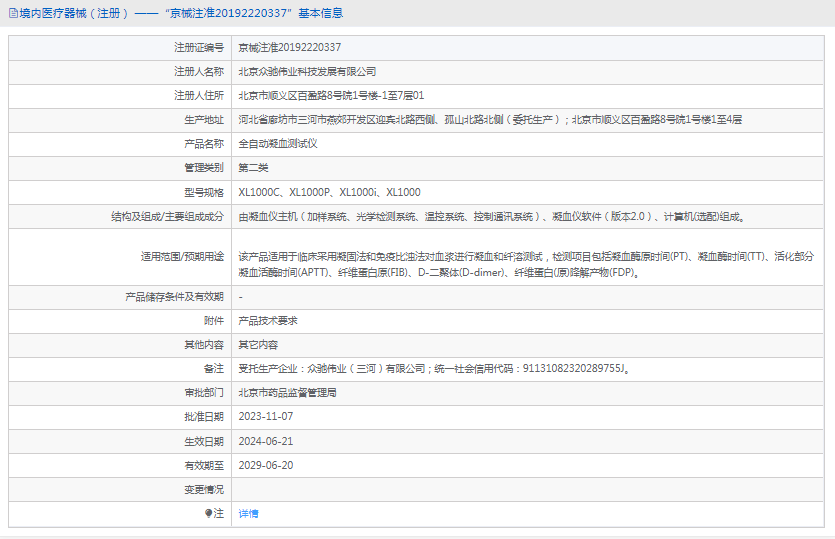Select the registrant address 北京市顺义区百盈路8号院1号楼-1至7层01
This screenshot has width=835, height=539.
pyautogui.click(x=331, y=95)
